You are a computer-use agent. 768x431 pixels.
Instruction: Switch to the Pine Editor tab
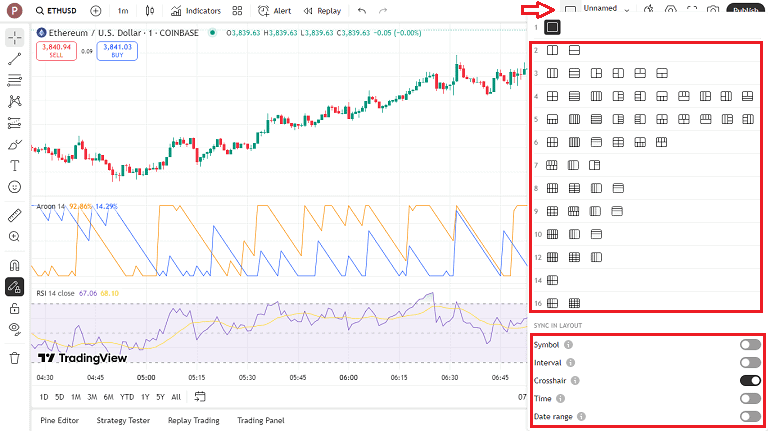(x=59, y=420)
